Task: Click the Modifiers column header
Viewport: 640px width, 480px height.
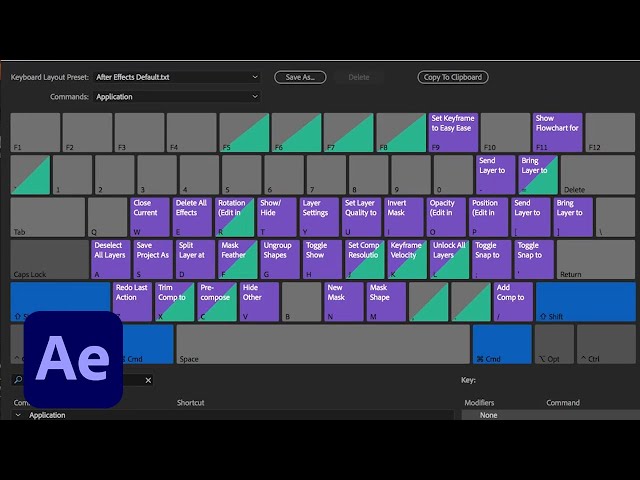Action: (479, 403)
